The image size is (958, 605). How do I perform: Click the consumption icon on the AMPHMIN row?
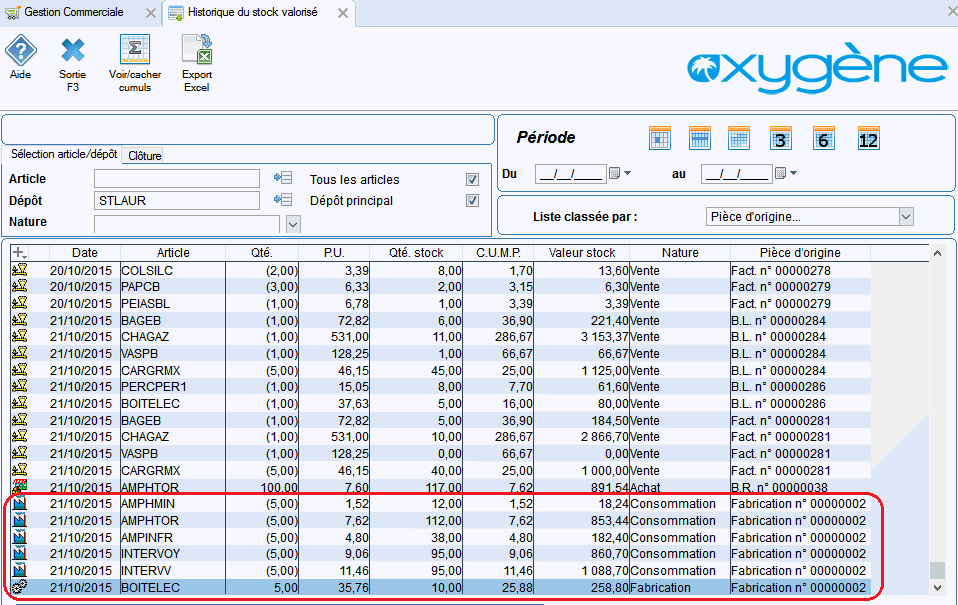[20, 504]
